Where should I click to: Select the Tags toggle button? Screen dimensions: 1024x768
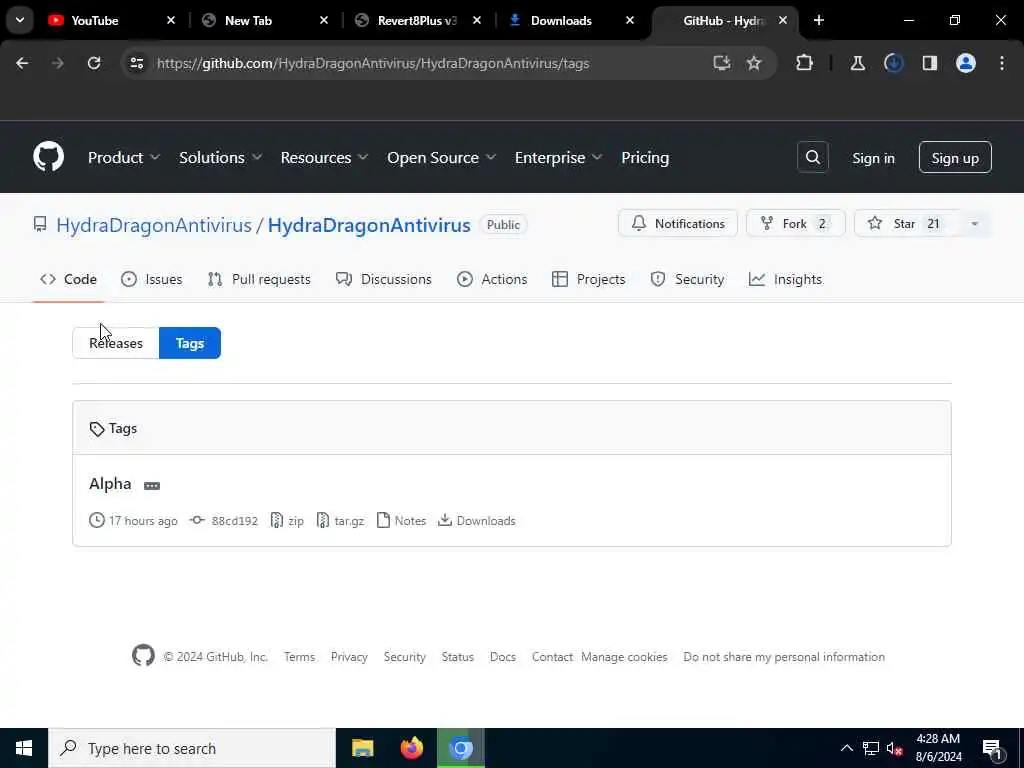tap(190, 343)
